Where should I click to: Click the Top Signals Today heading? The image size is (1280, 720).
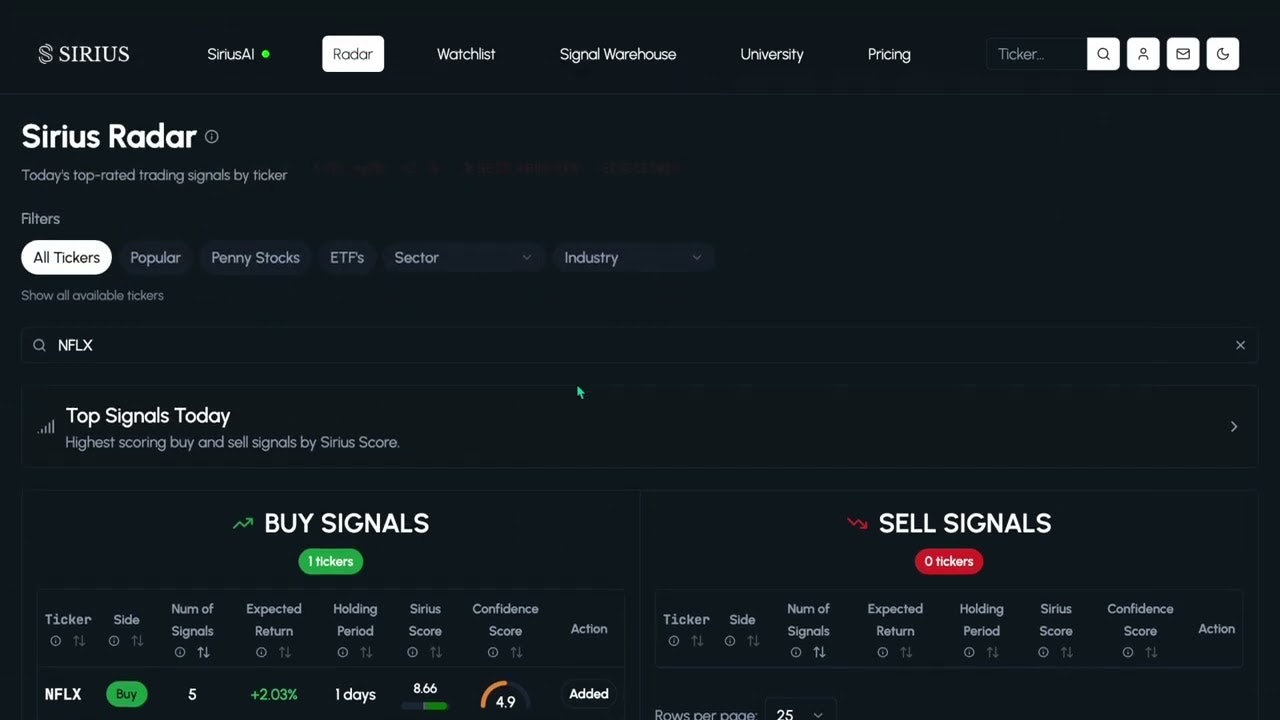[148, 415]
